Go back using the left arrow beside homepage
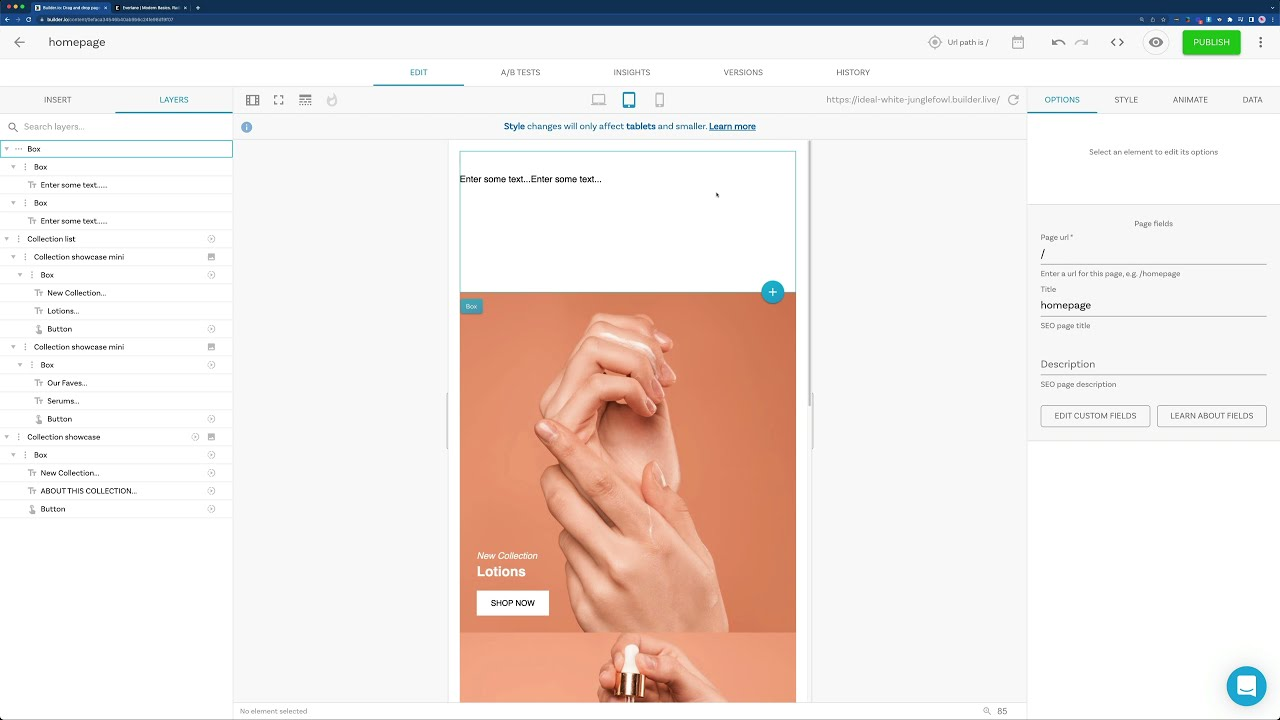1280x720 pixels. tap(19, 42)
